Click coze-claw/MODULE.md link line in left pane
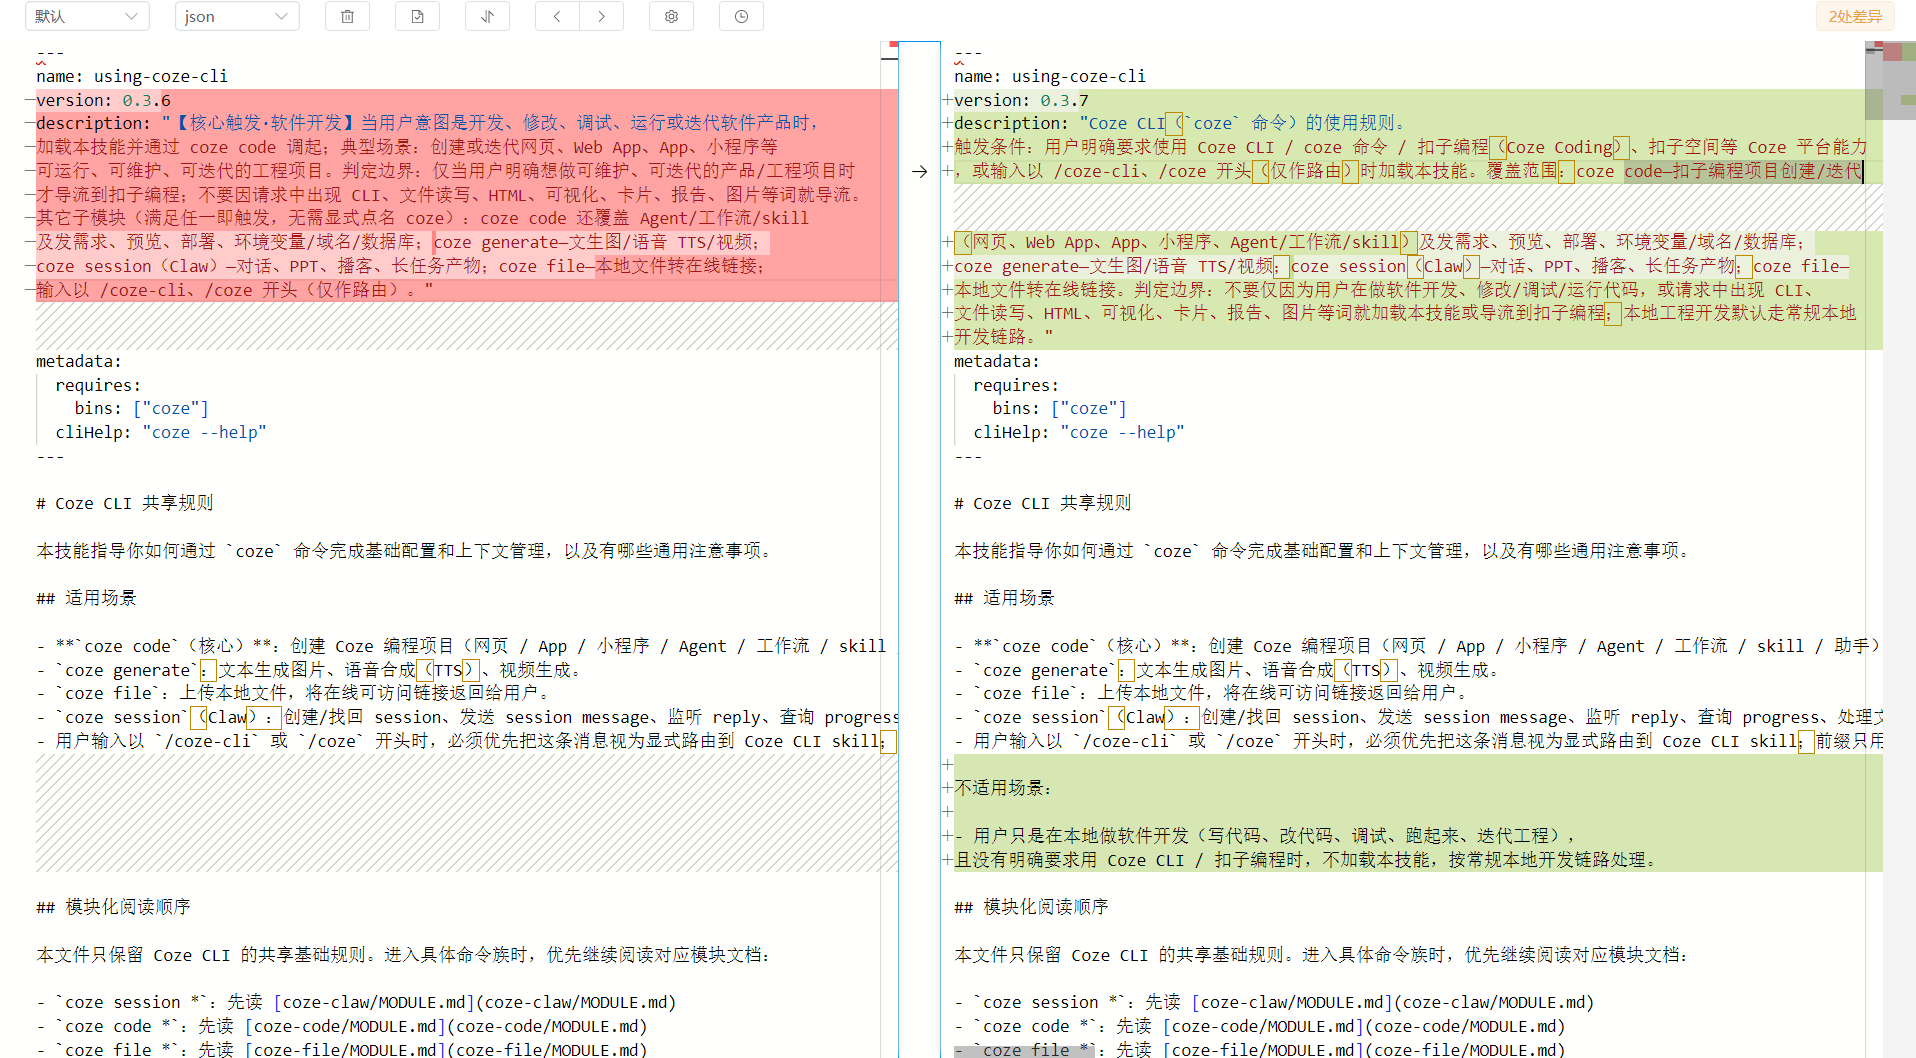This screenshot has width=1916, height=1058. tap(356, 1002)
